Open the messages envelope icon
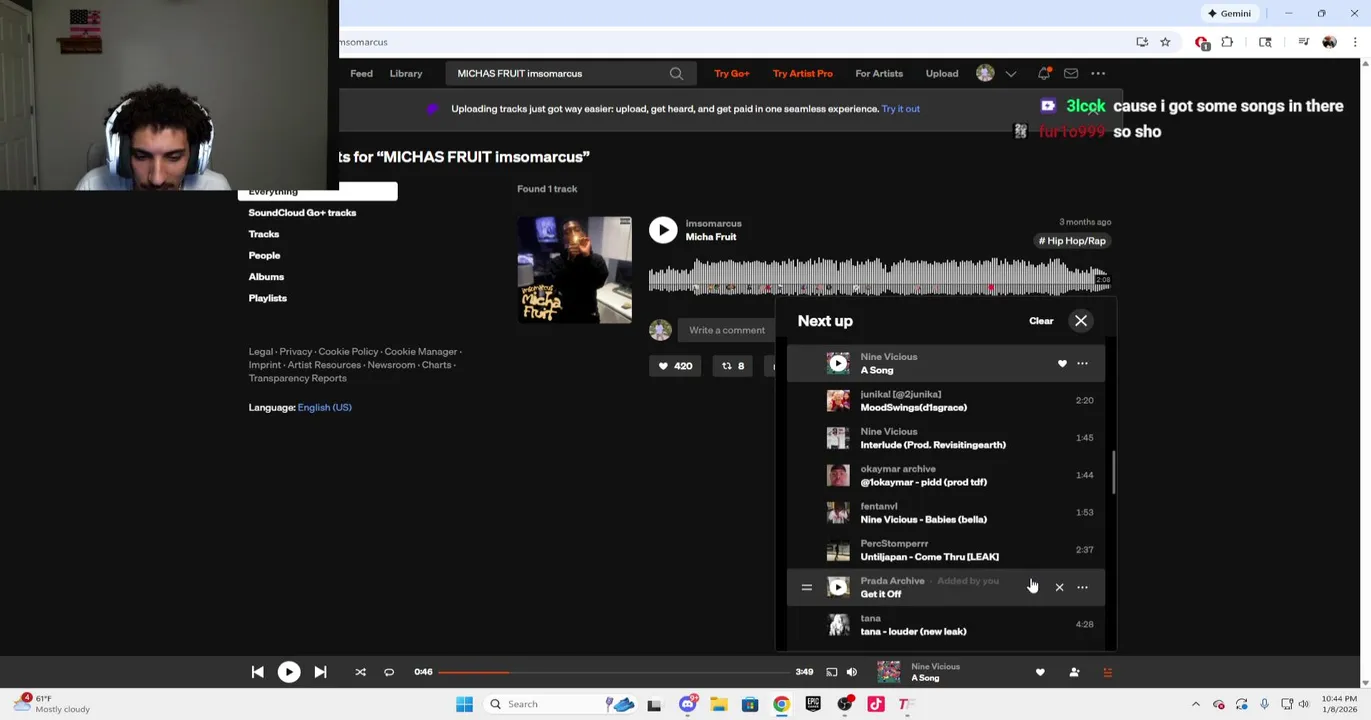1371x720 pixels. pos(1071,73)
